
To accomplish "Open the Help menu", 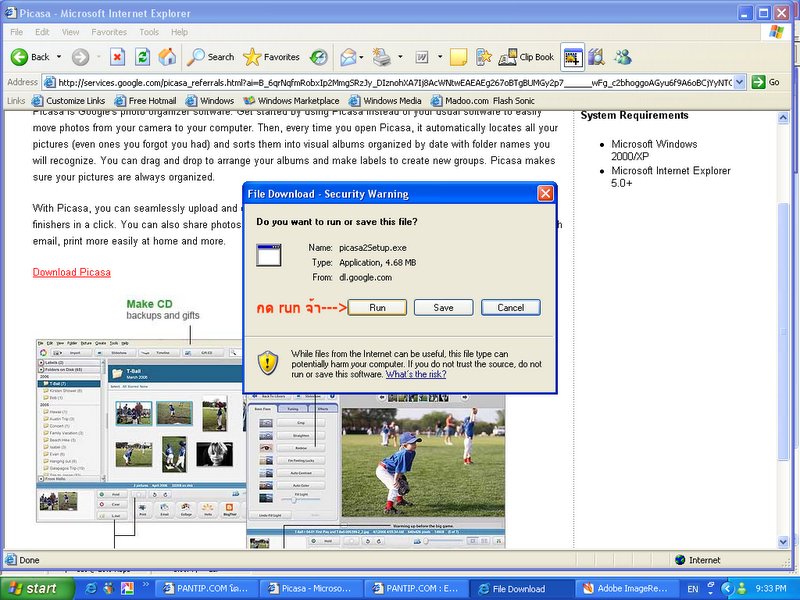I will (179, 32).
